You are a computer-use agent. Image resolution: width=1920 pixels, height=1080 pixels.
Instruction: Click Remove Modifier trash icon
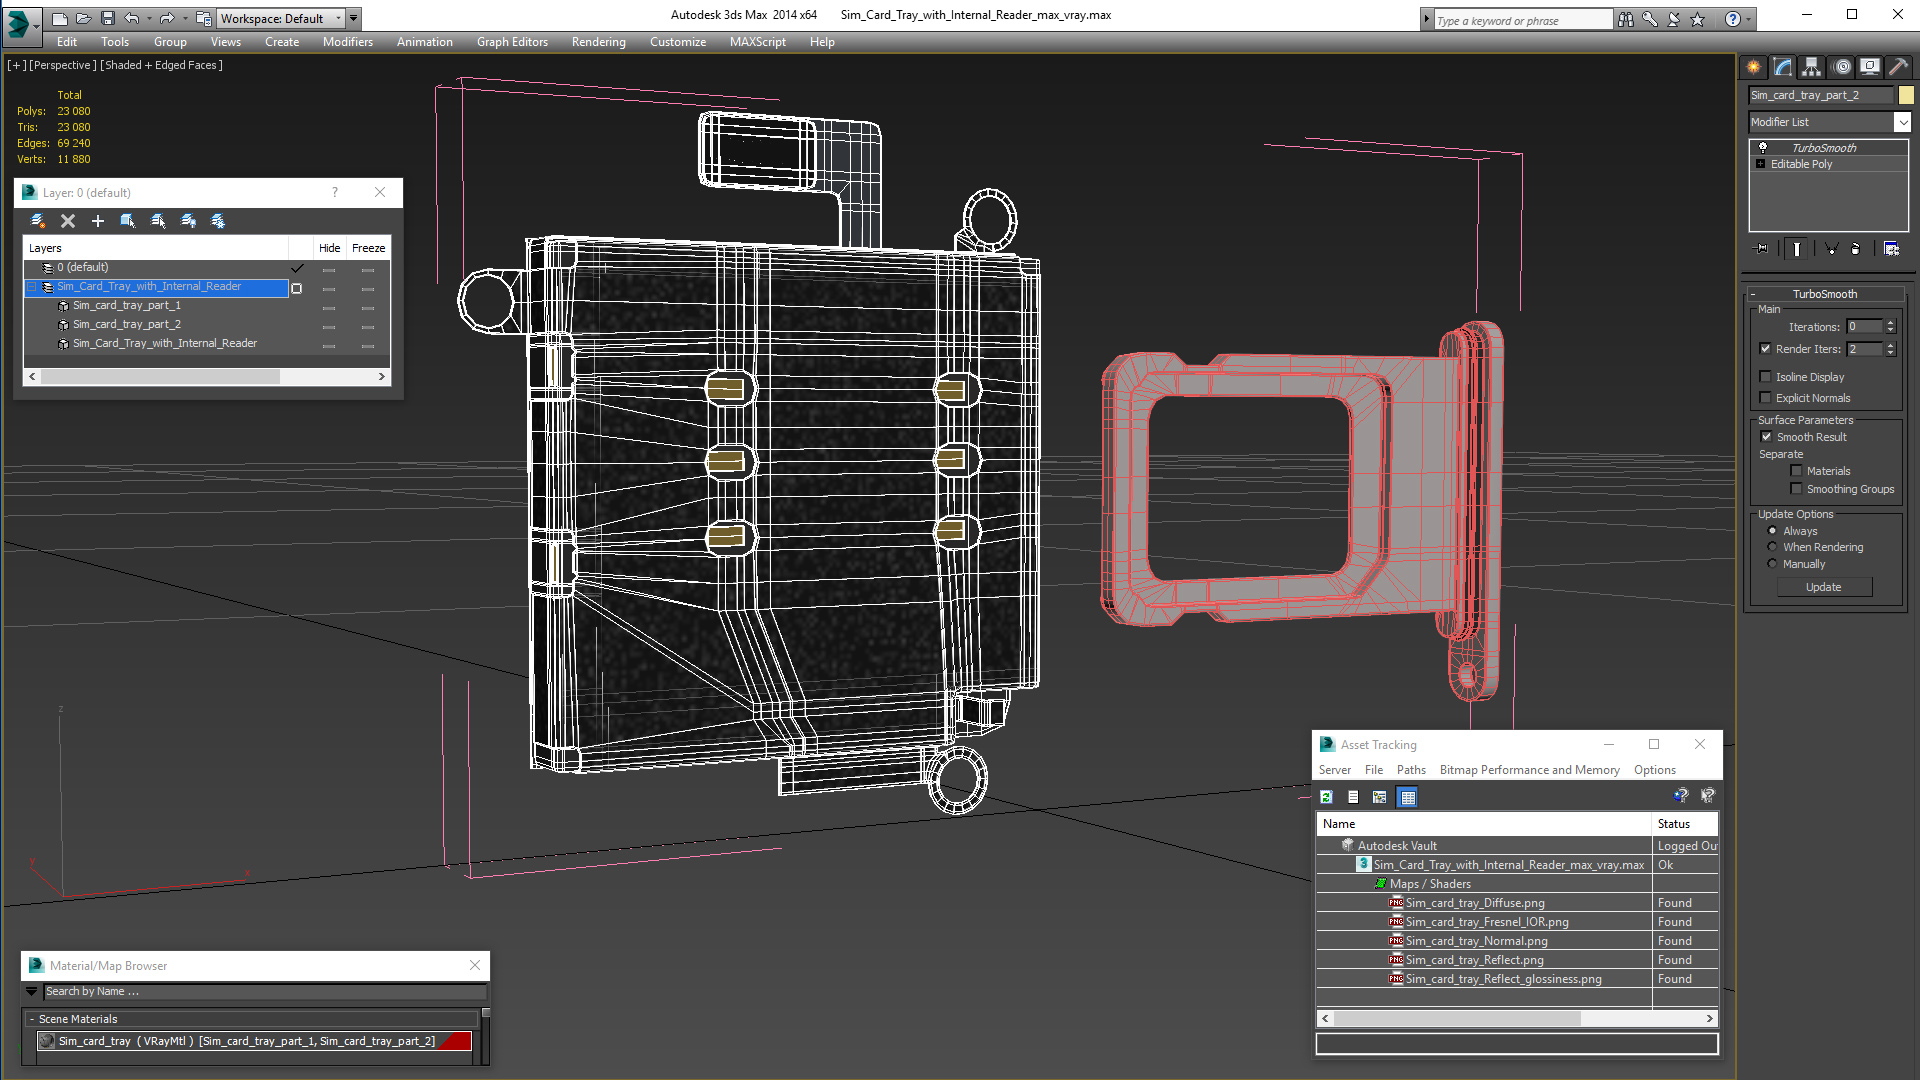pos(1856,248)
